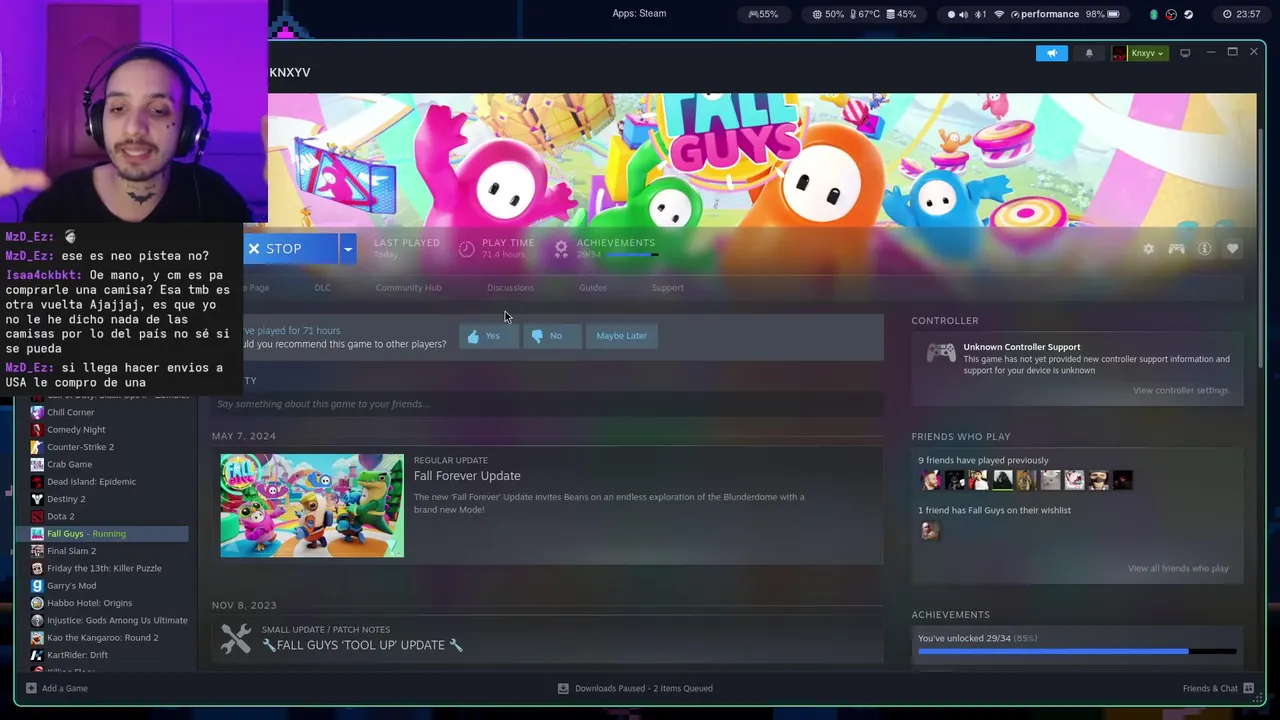Toggle the favorite heart icon
The width and height of the screenshot is (1280, 720).
pos(1232,249)
